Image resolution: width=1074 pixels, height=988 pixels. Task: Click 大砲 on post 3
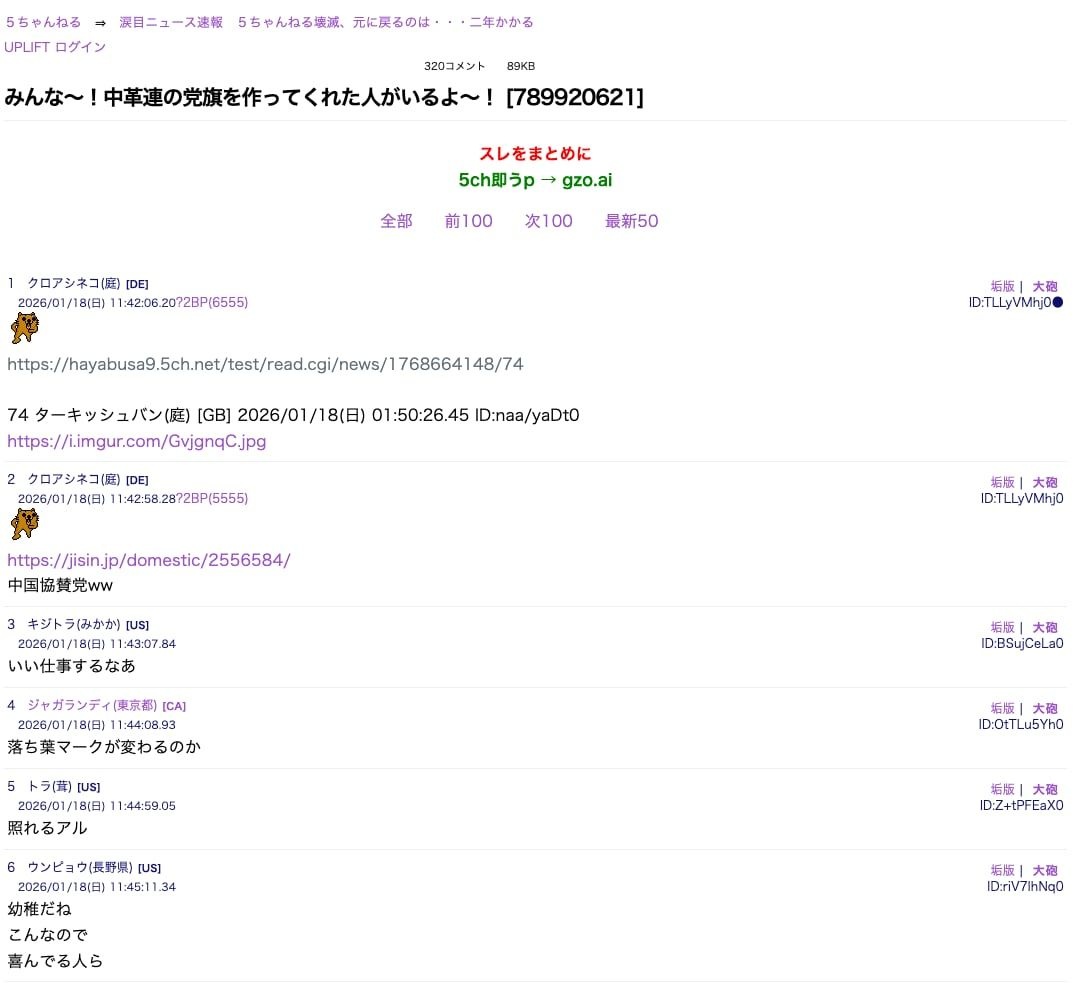point(1045,628)
